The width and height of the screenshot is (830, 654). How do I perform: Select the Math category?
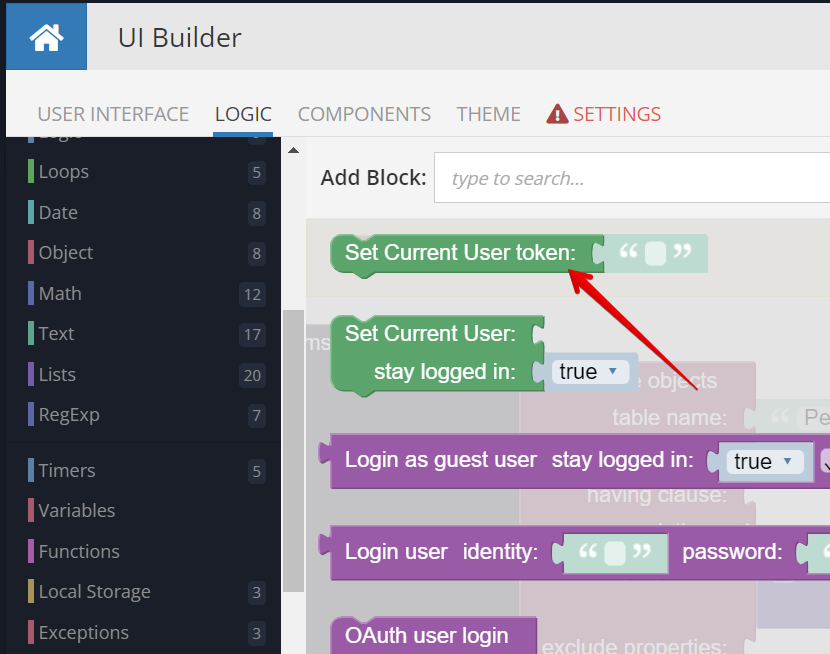[x=58, y=293]
